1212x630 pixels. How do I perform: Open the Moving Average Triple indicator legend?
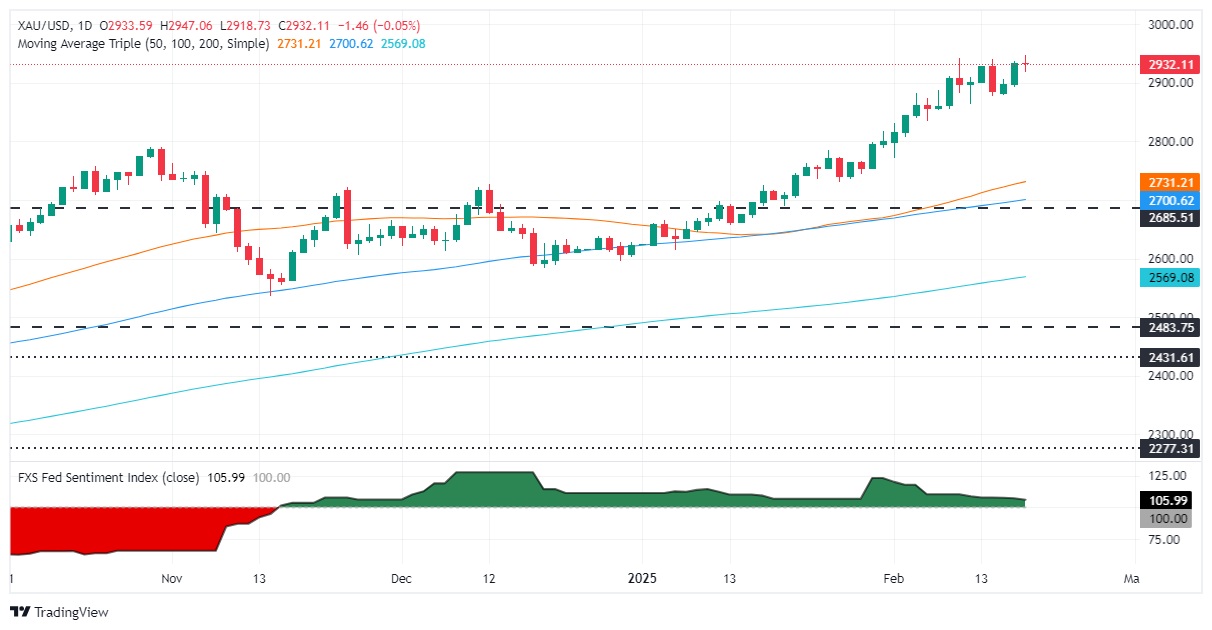click(141, 44)
